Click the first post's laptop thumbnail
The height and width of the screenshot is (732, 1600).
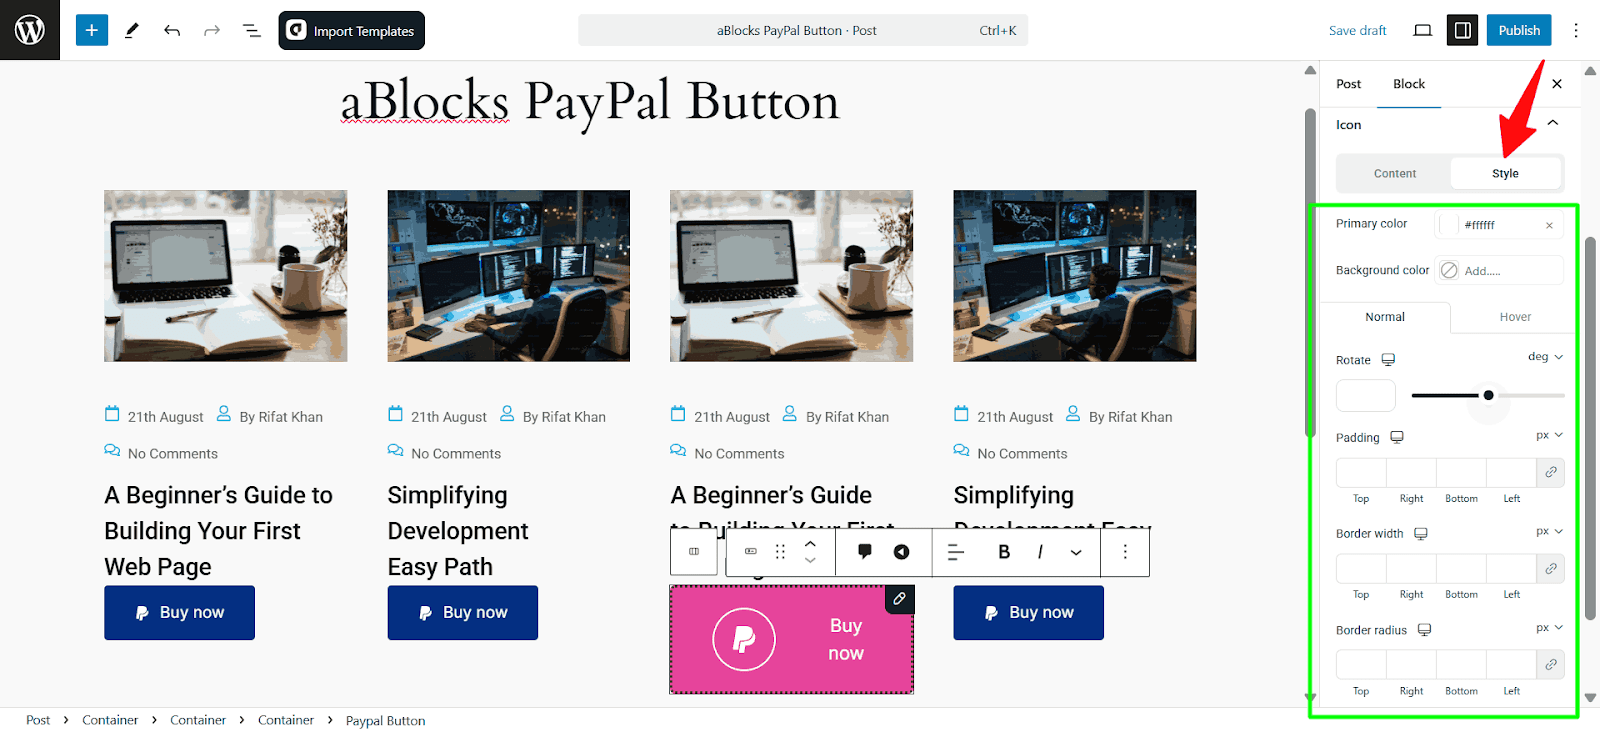pyautogui.click(x=226, y=276)
